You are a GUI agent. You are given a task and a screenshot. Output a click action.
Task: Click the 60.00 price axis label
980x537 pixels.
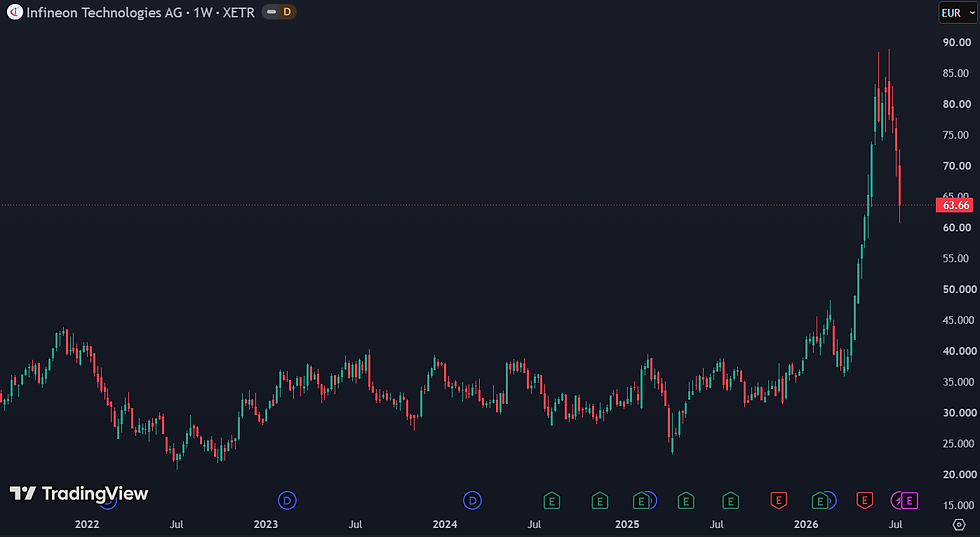click(x=957, y=228)
